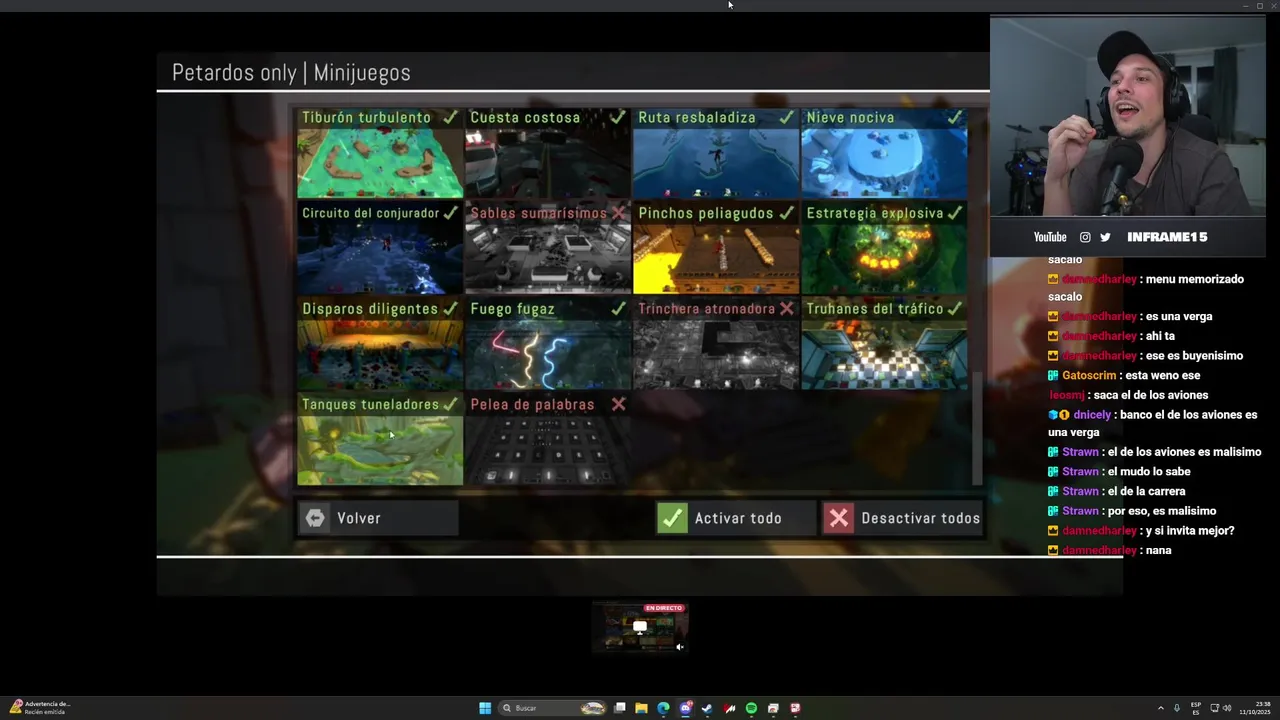Viewport: 1280px width, 720px height.
Task: Open the red square app in the taskbar
Action: point(795,708)
